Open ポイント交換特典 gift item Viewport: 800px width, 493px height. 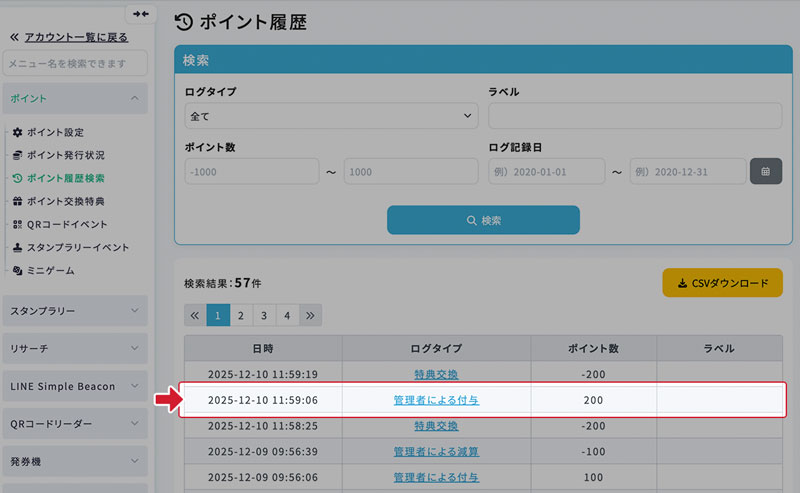65,201
